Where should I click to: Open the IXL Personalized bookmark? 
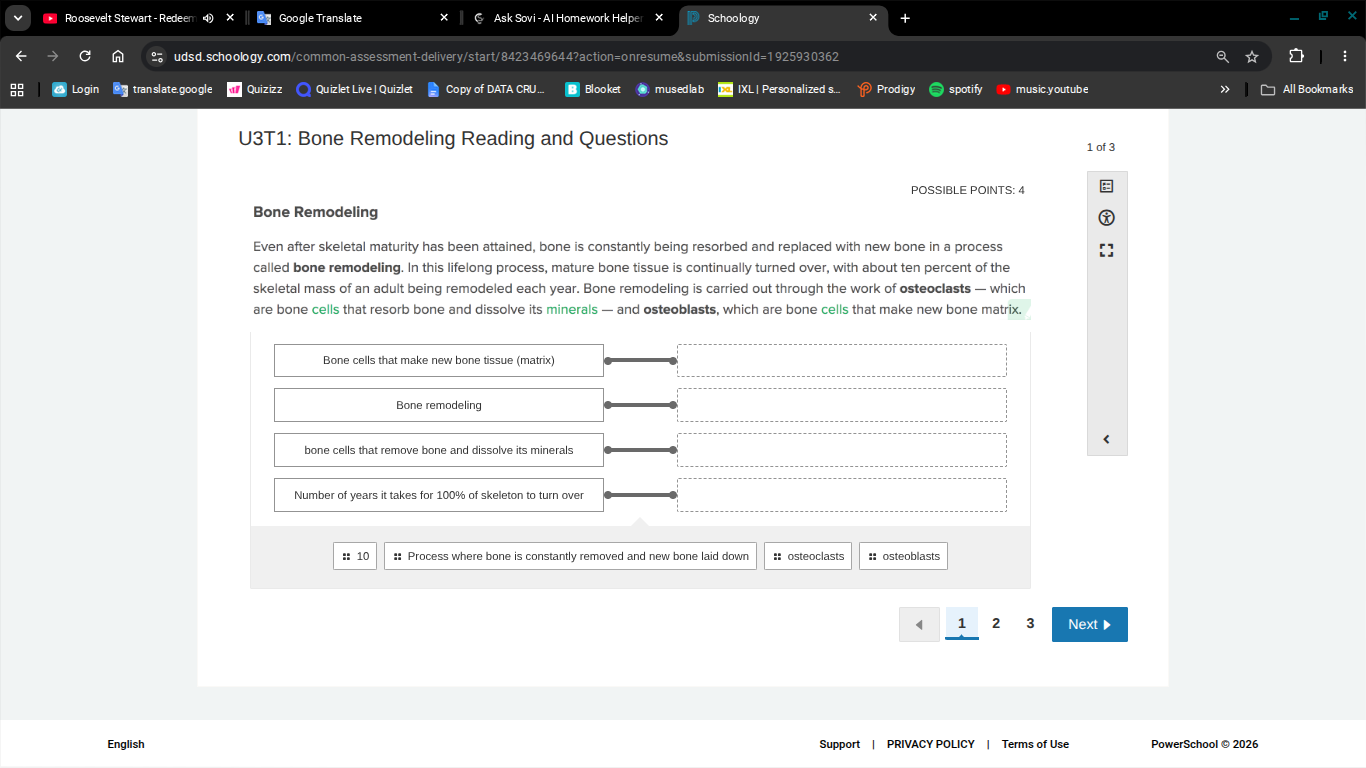pos(780,89)
